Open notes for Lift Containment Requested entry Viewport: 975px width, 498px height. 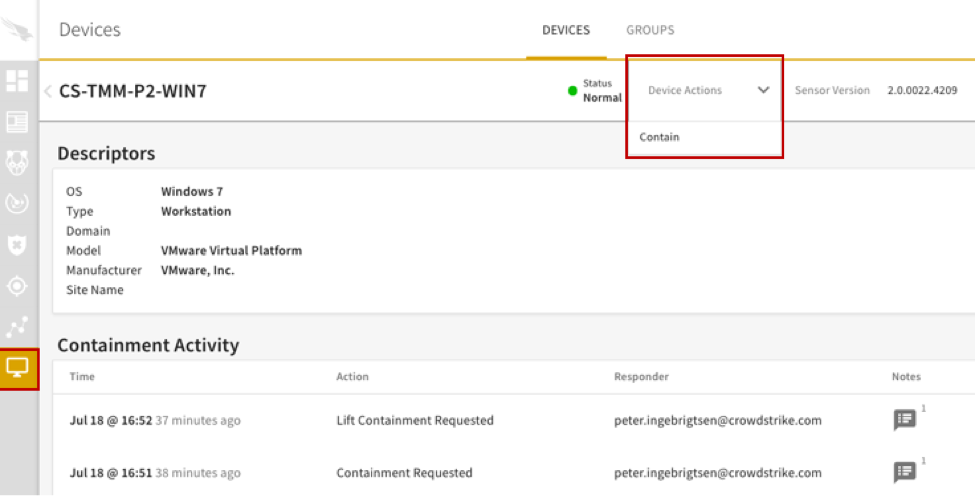(x=904, y=420)
